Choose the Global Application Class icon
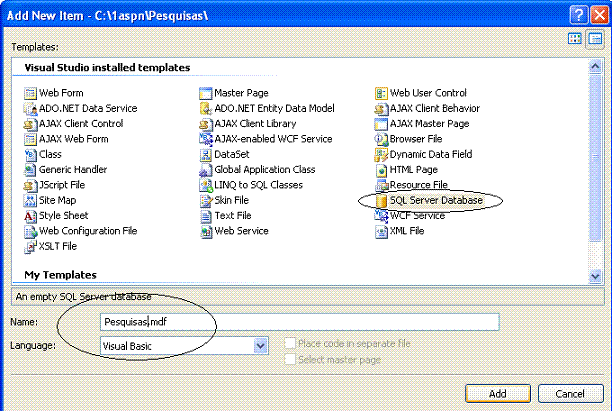Image resolution: width=612 pixels, height=411 pixels. 206,170
